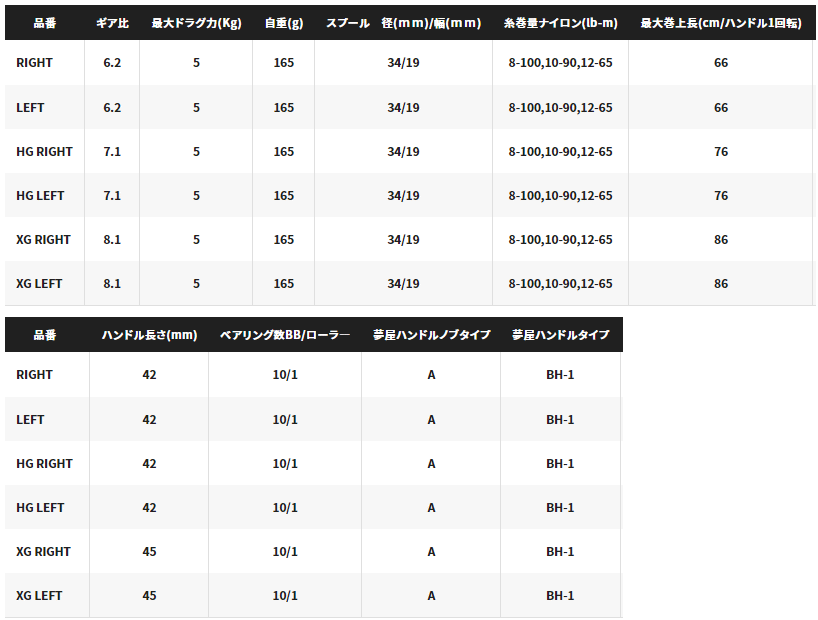The width and height of the screenshot is (818, 620).
Task: Click handle type BH-1 in bottom XG RIGHT row
Action: [x=560, y=552]
